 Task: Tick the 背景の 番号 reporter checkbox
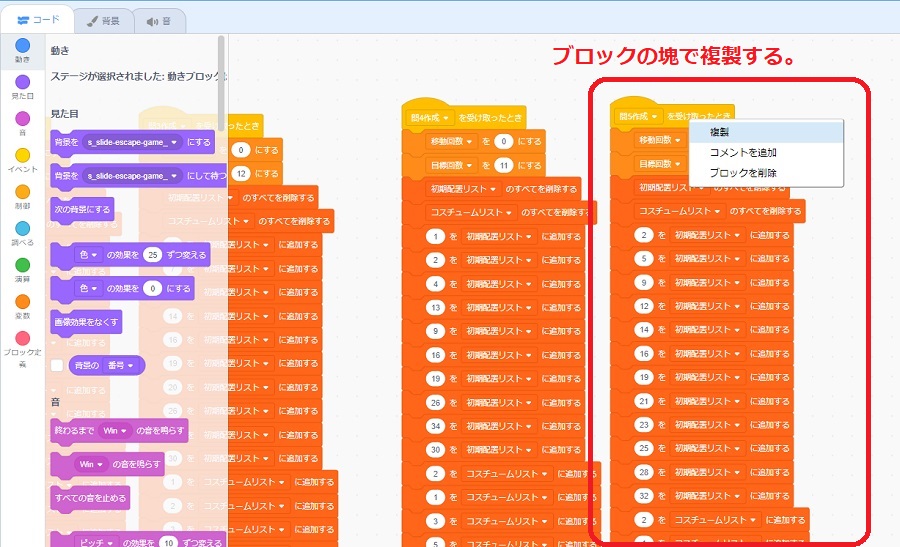tap(57, 366)
